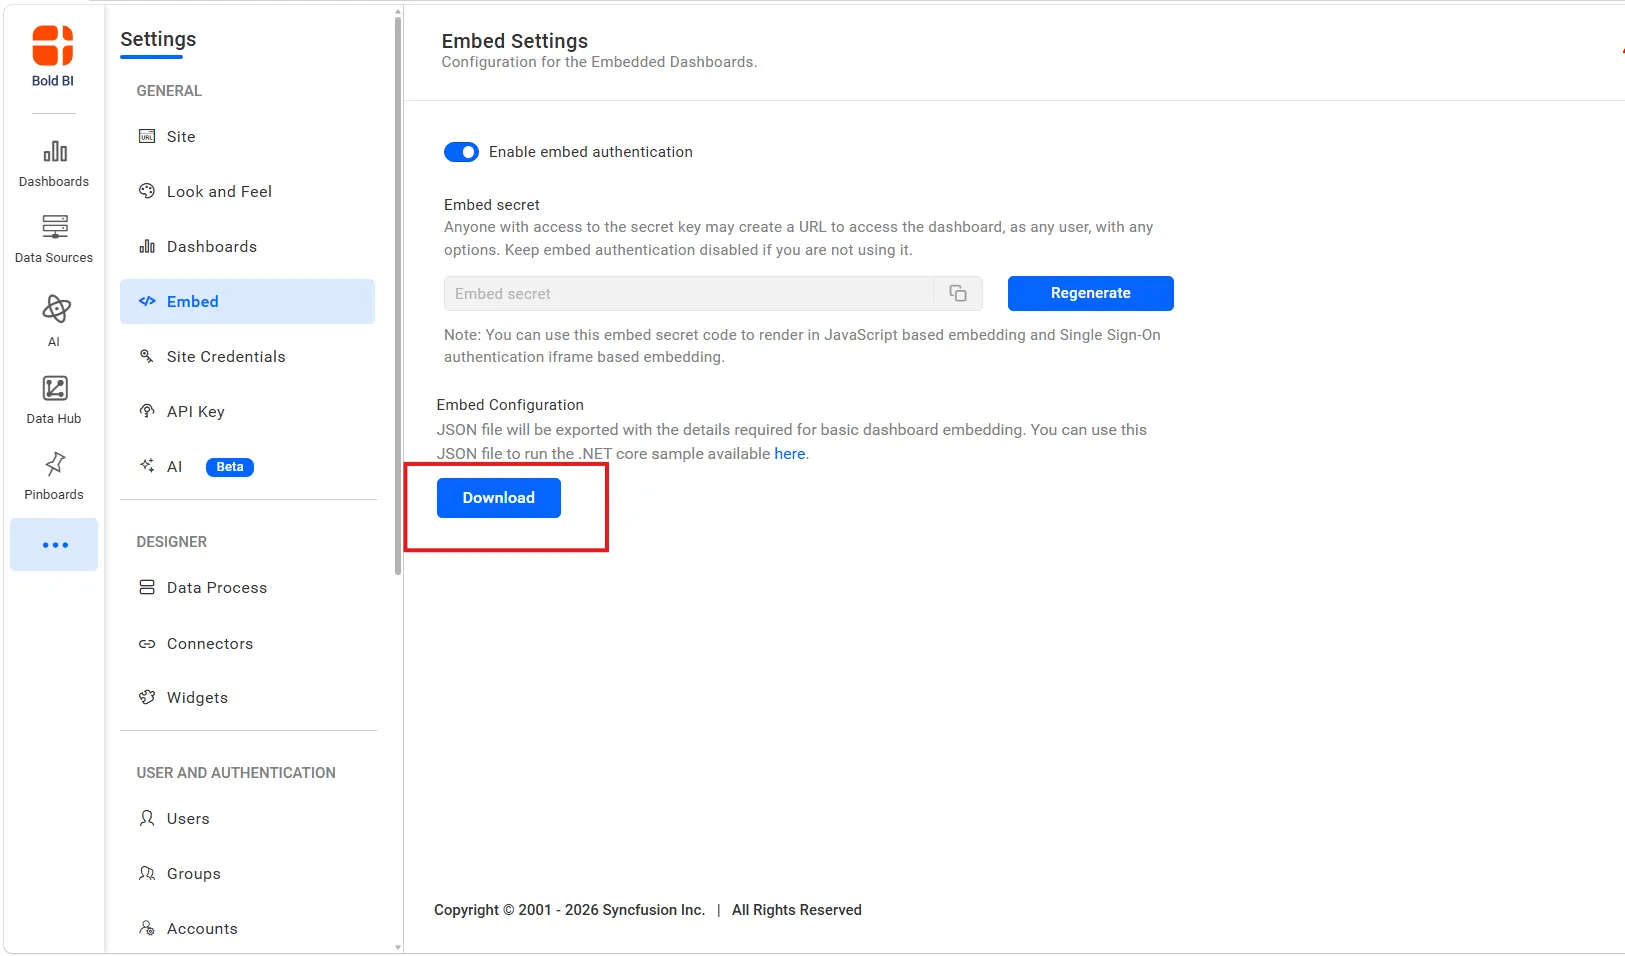Open the Site settings page

click(247, 137)
